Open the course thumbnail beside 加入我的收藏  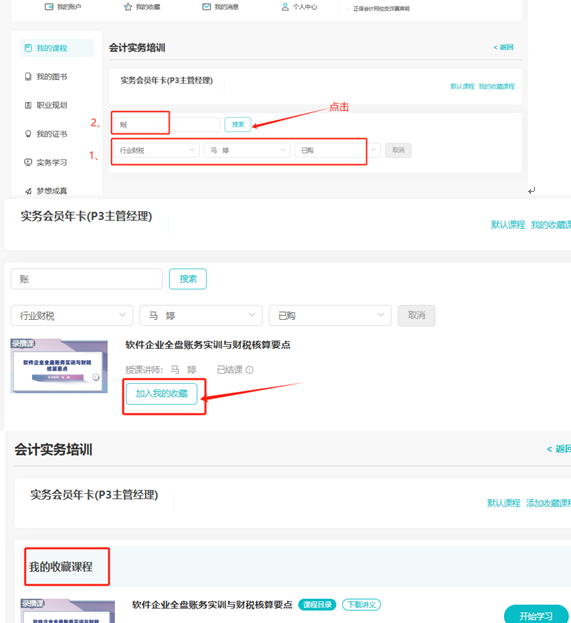(x=59, y=366)
